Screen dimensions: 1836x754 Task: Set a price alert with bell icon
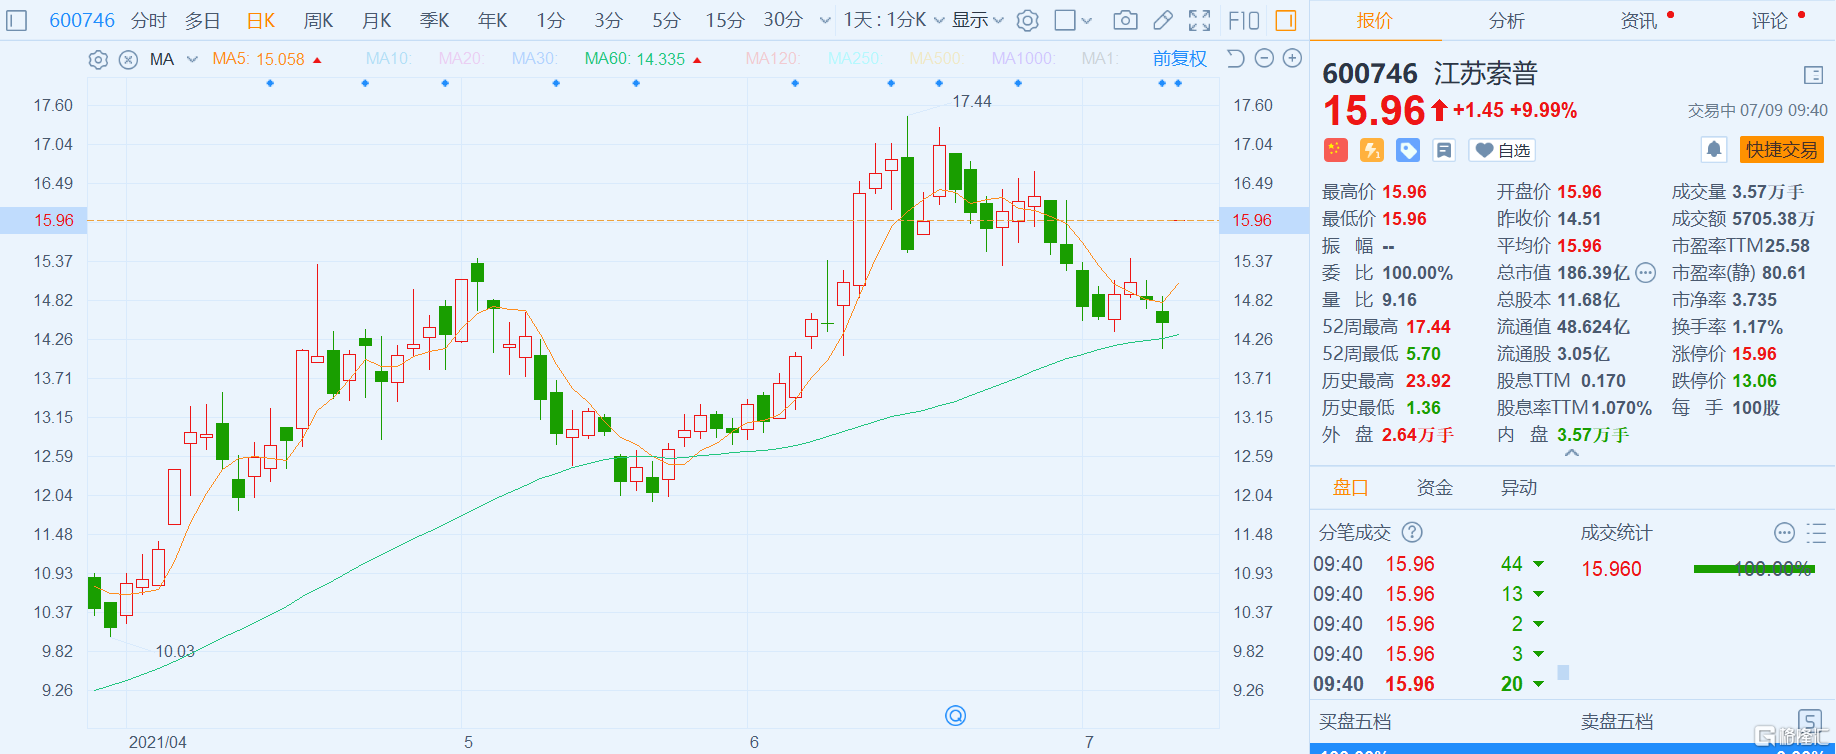1714,150
